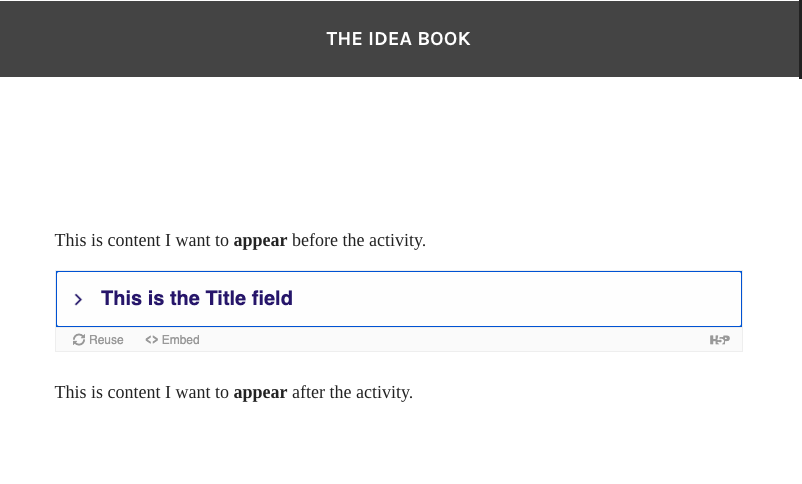
Task: Click the 'This is the Title field' heading
Action: 197,298
